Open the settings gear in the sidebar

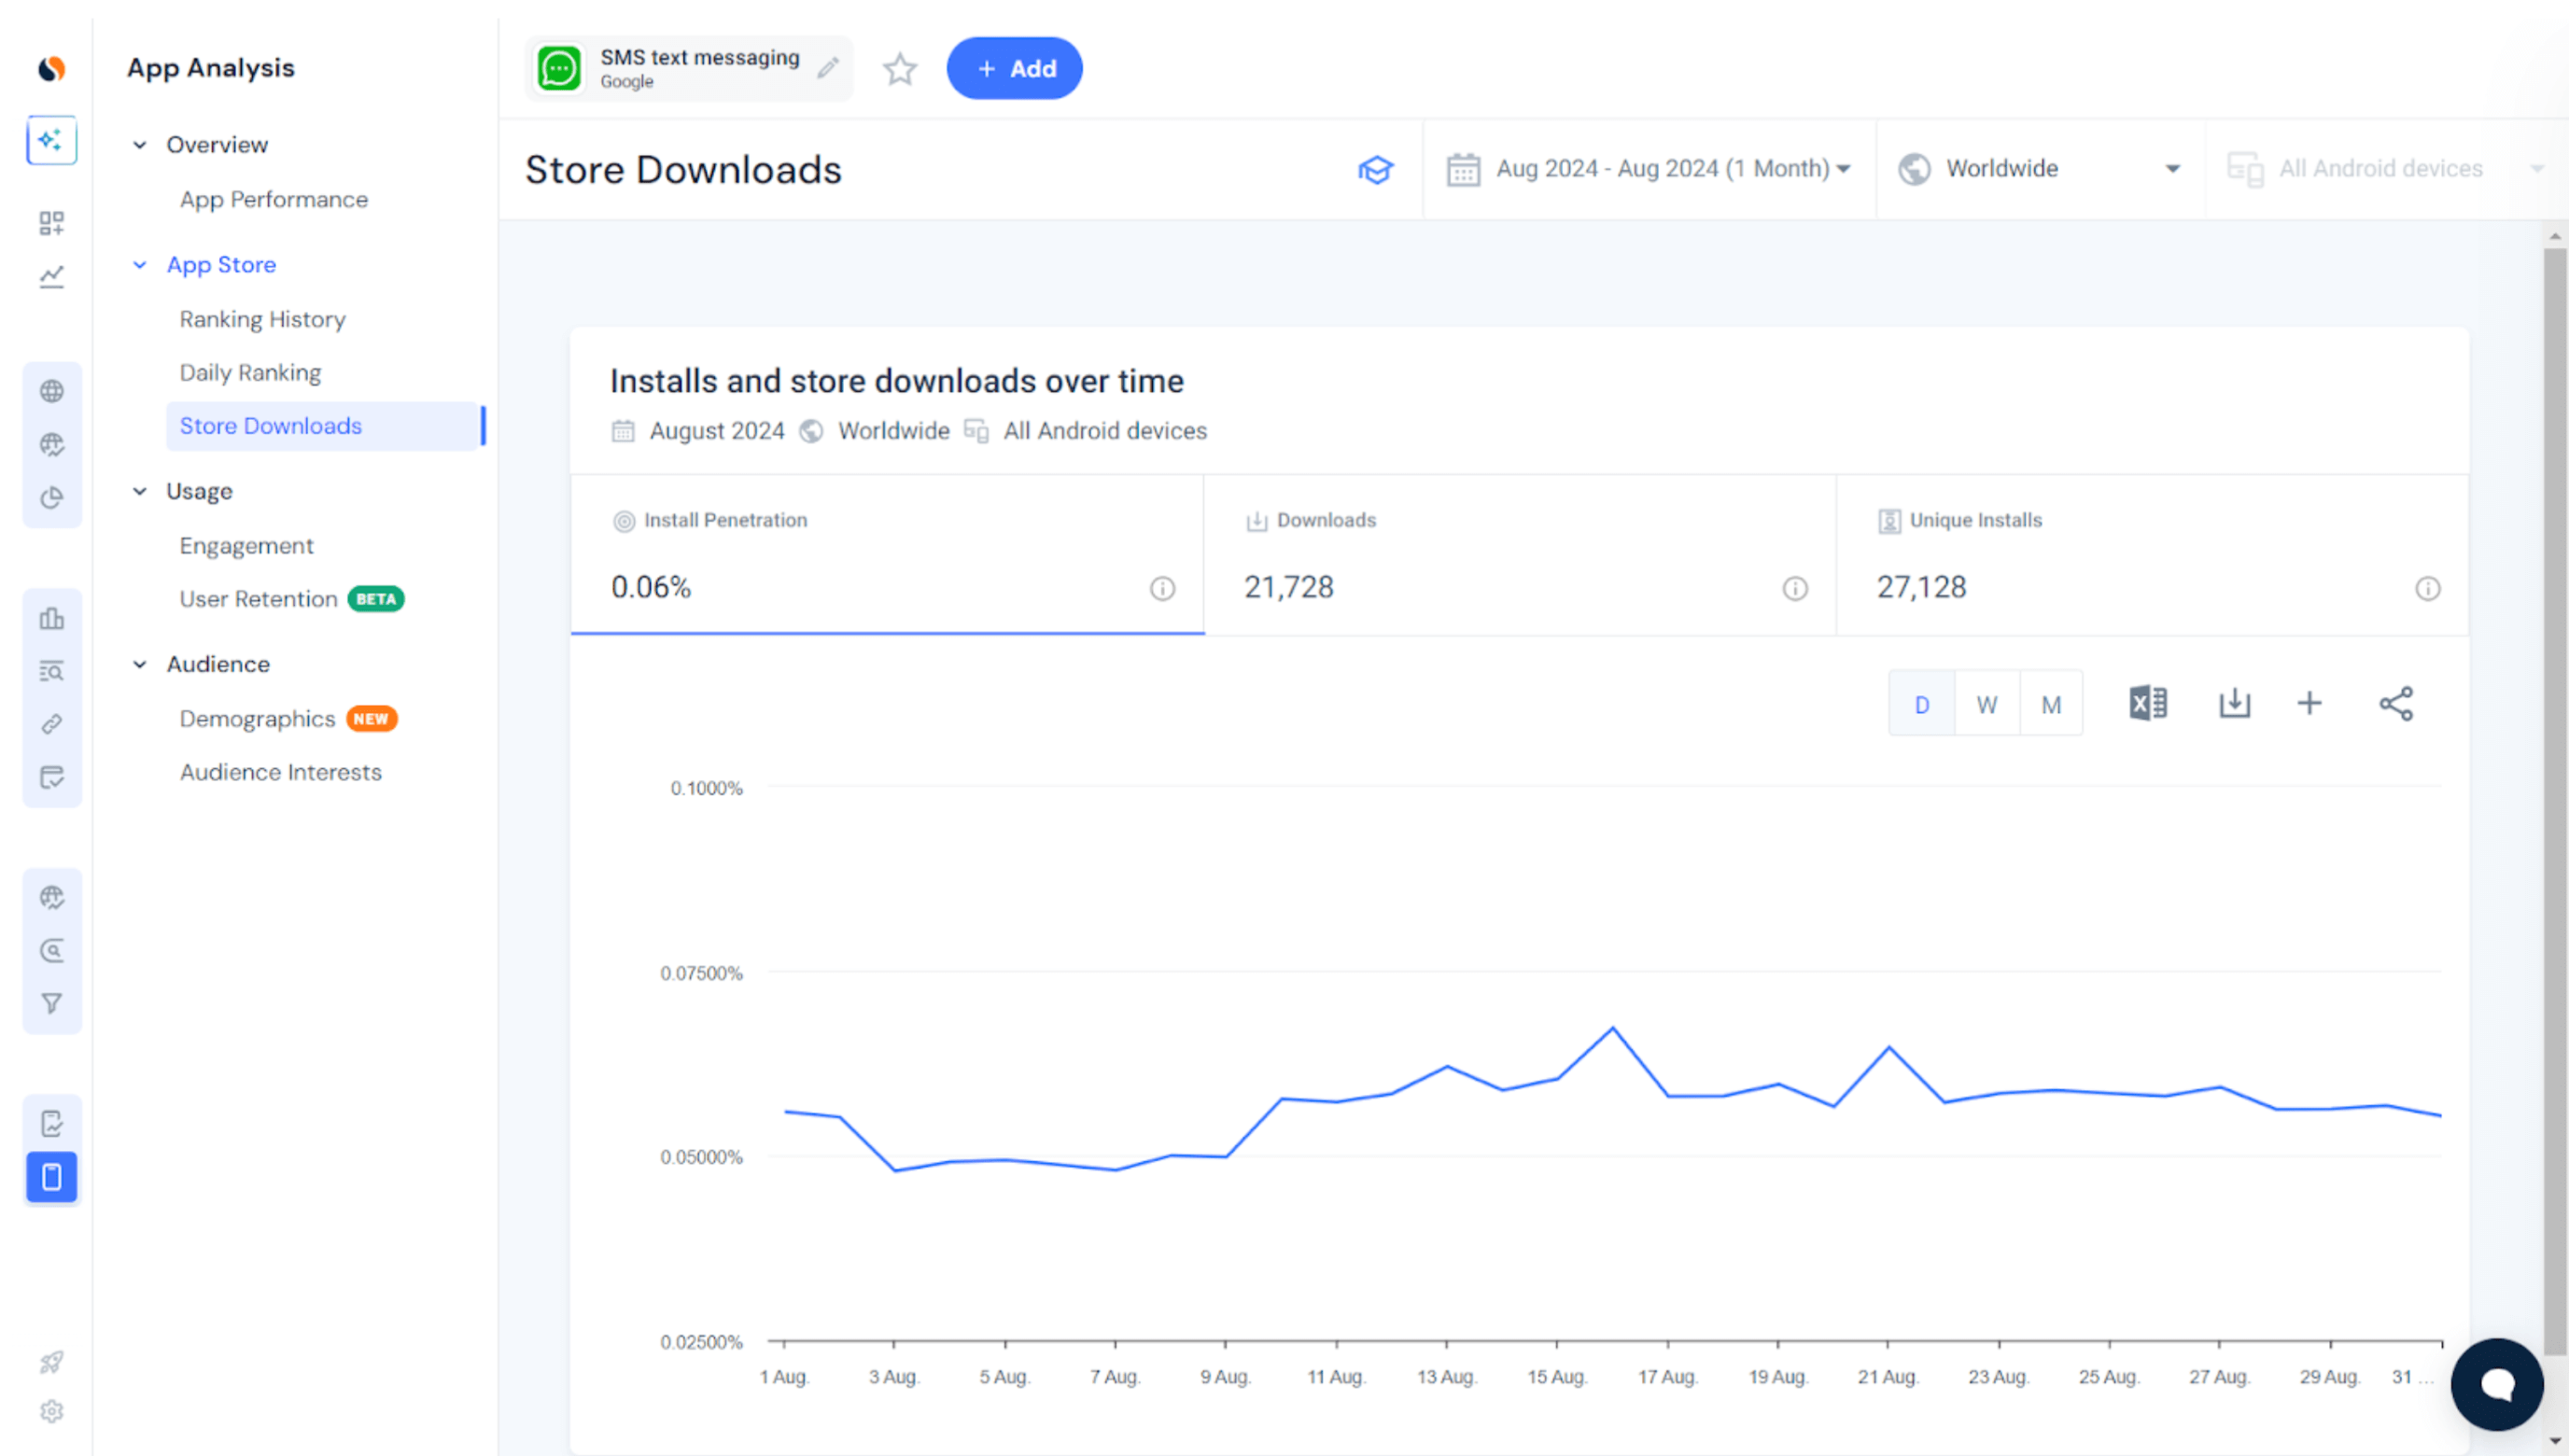click(x=52, y=1412)
